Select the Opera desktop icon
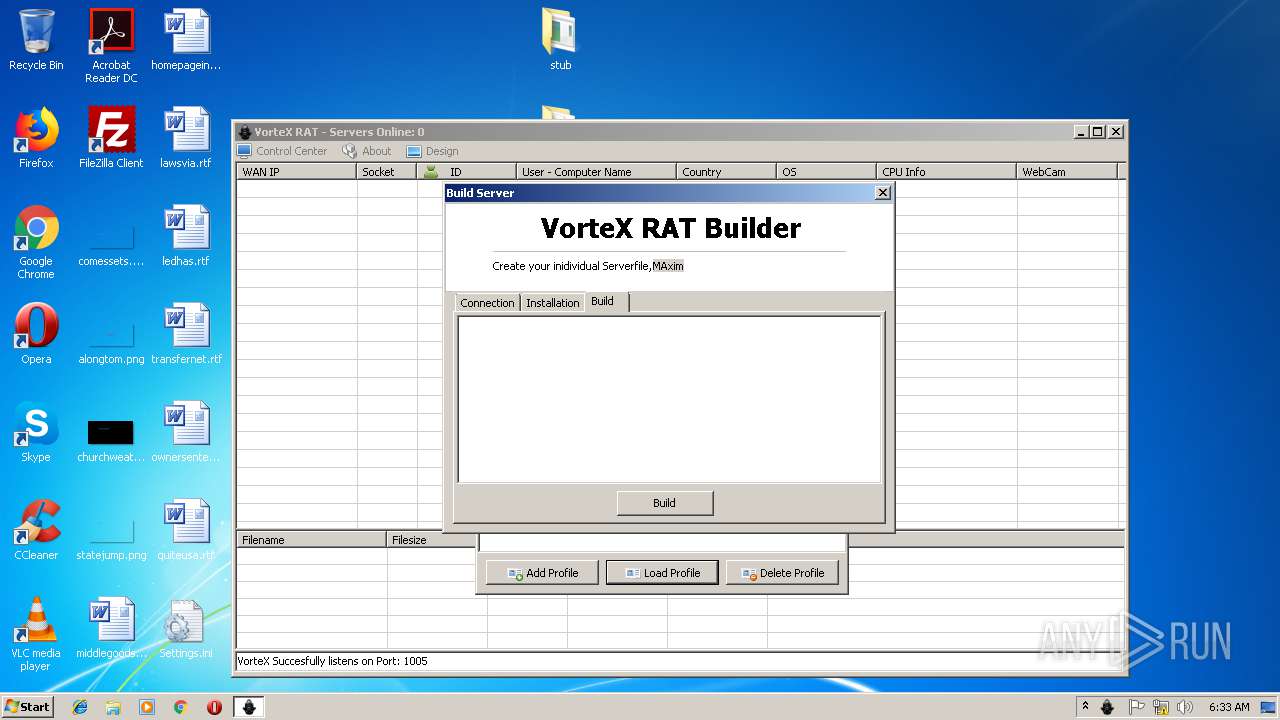1280x720 pixels. pyautogui.click(x=36, y=334)
